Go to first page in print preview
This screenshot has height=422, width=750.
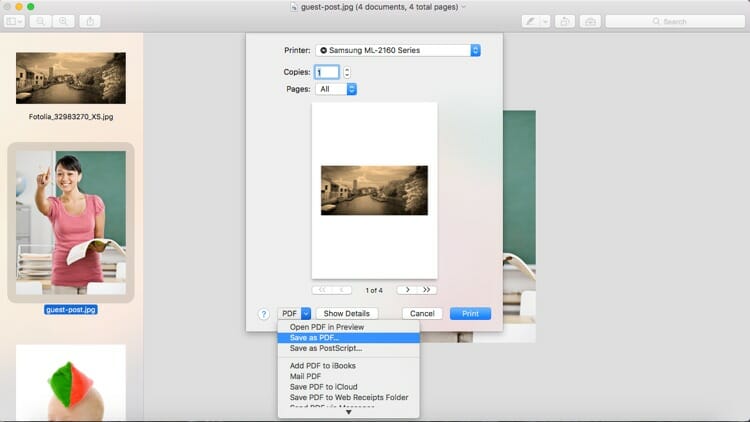coord(322,290)
